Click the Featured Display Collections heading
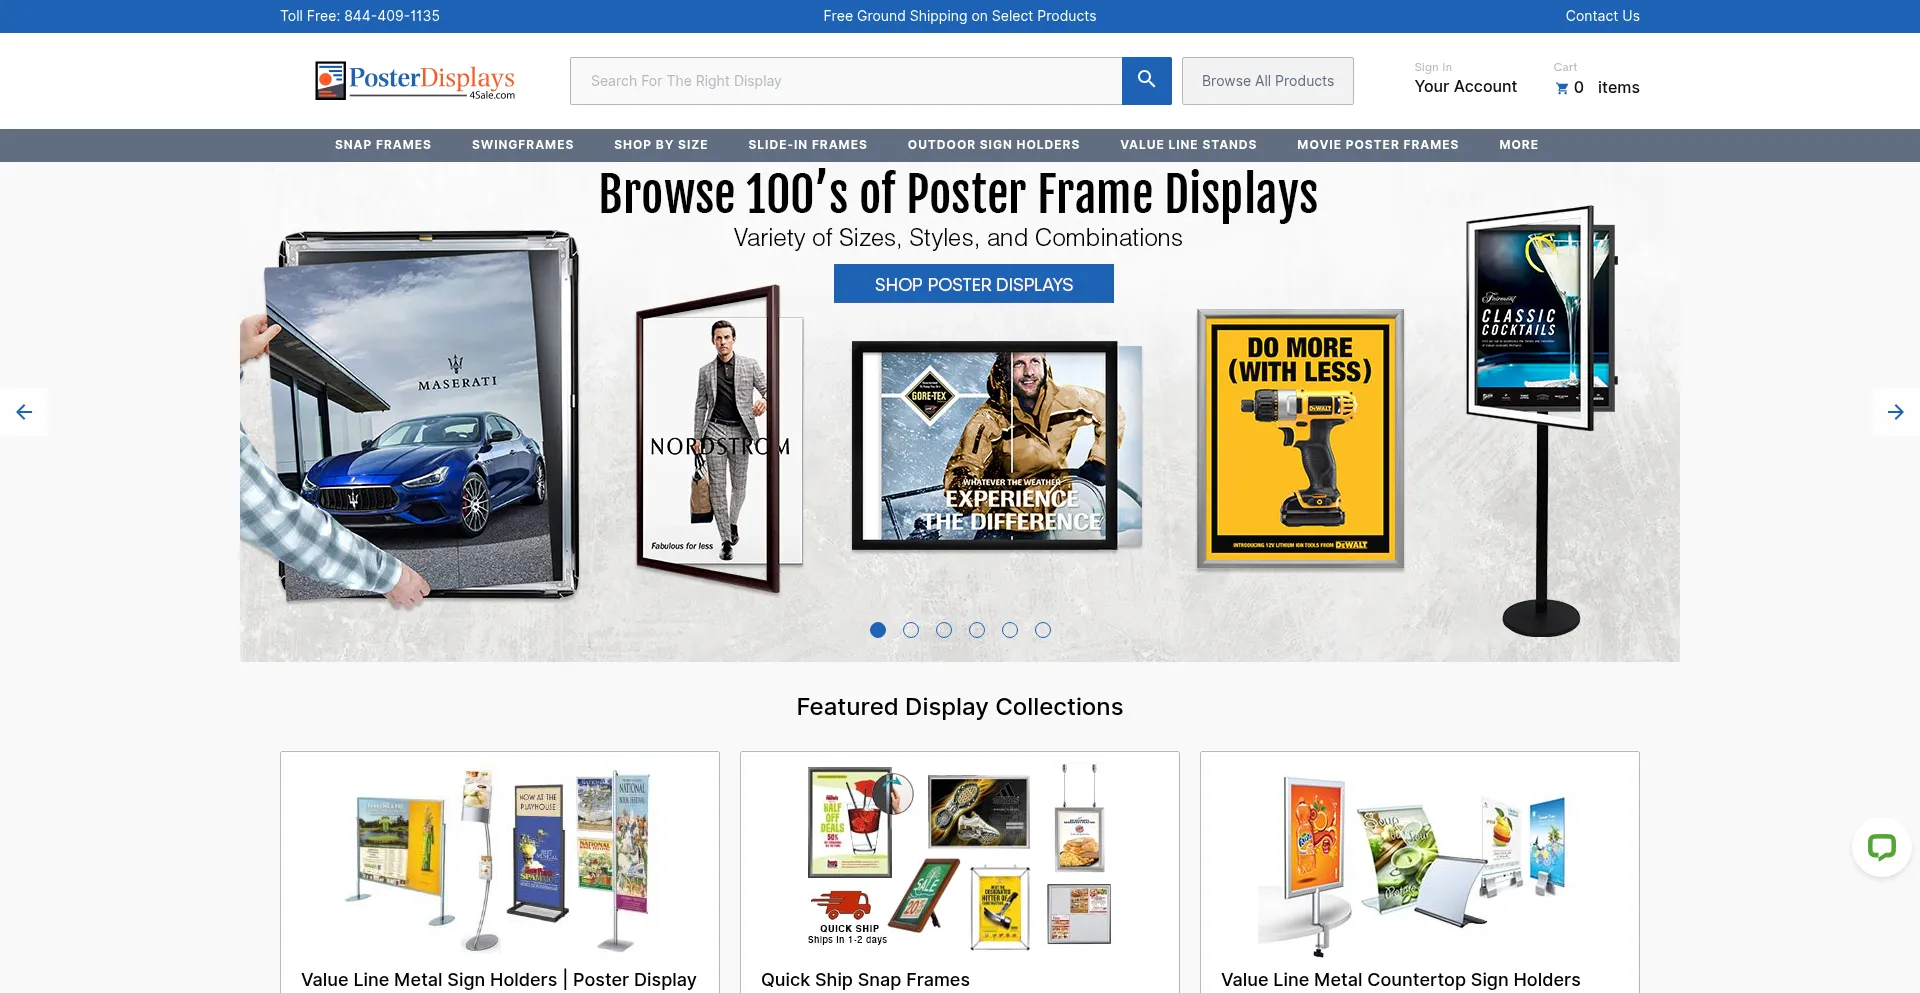Viewport: 1920px width, 993px height. click(x=960, y=707)
